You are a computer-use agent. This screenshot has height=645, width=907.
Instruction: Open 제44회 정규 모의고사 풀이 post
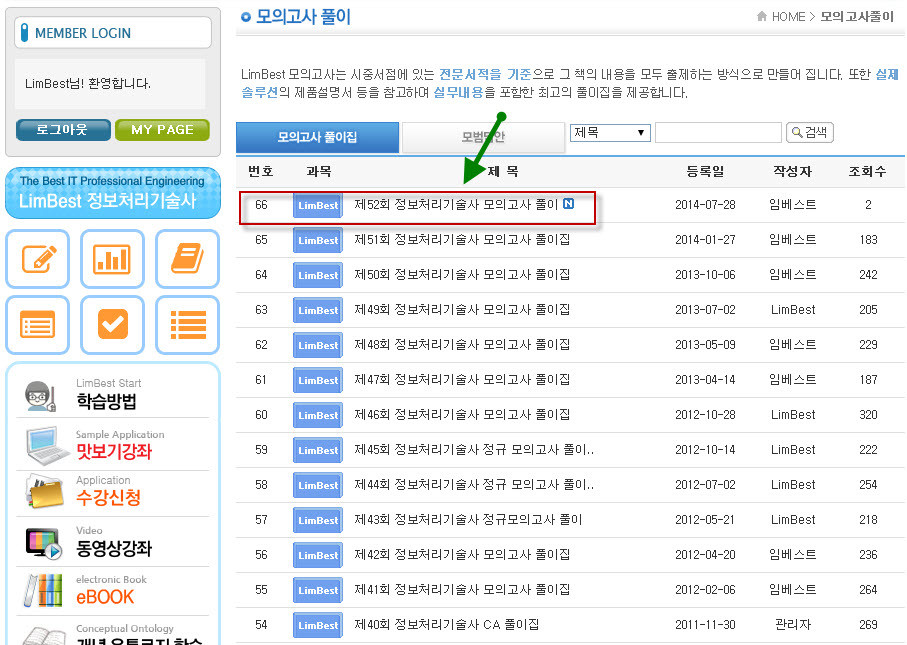point(474,484)
